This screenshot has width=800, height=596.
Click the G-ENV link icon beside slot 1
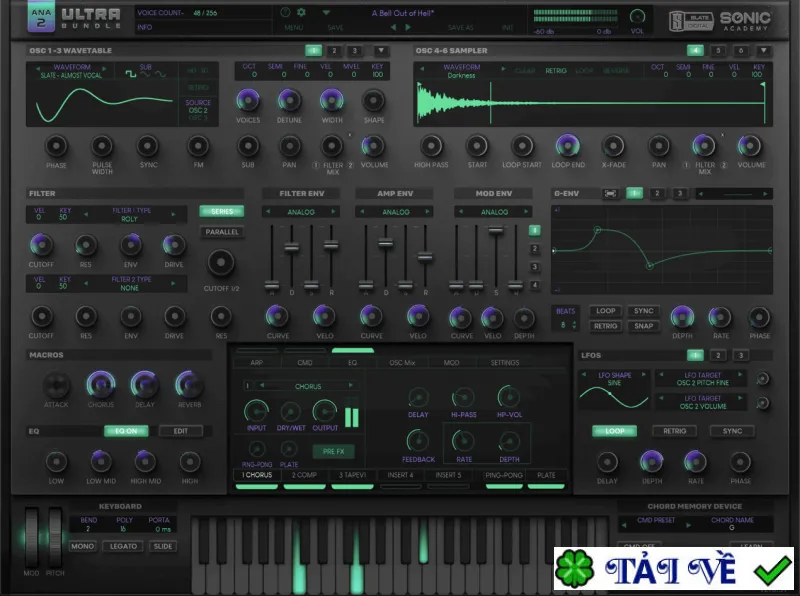click(x=610, y=193)
